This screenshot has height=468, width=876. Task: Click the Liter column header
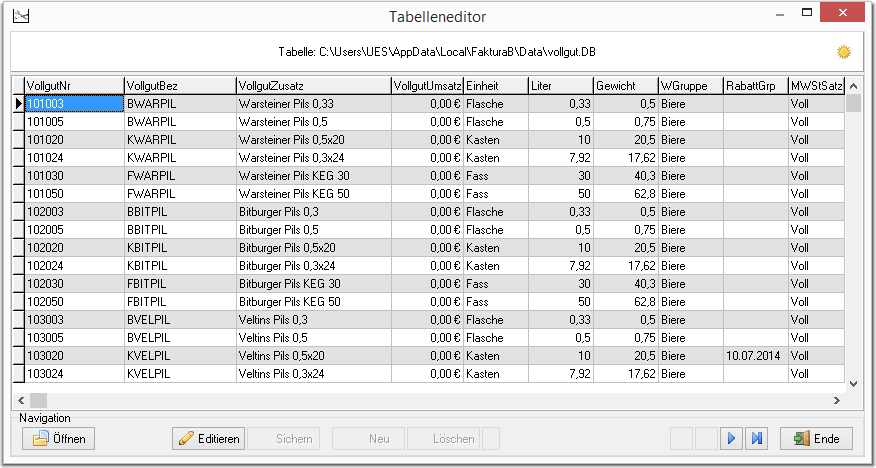pyautogui.click(x=561, y=86)
